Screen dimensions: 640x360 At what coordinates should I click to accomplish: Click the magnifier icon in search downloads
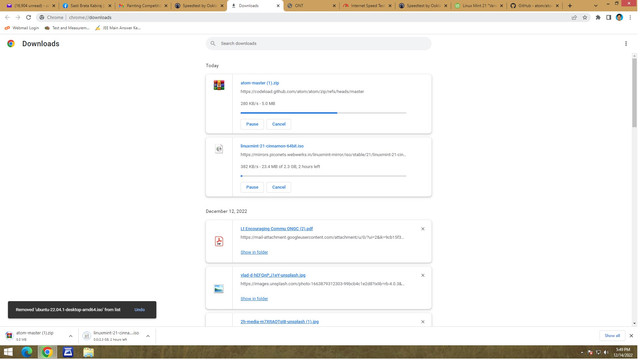213,43
